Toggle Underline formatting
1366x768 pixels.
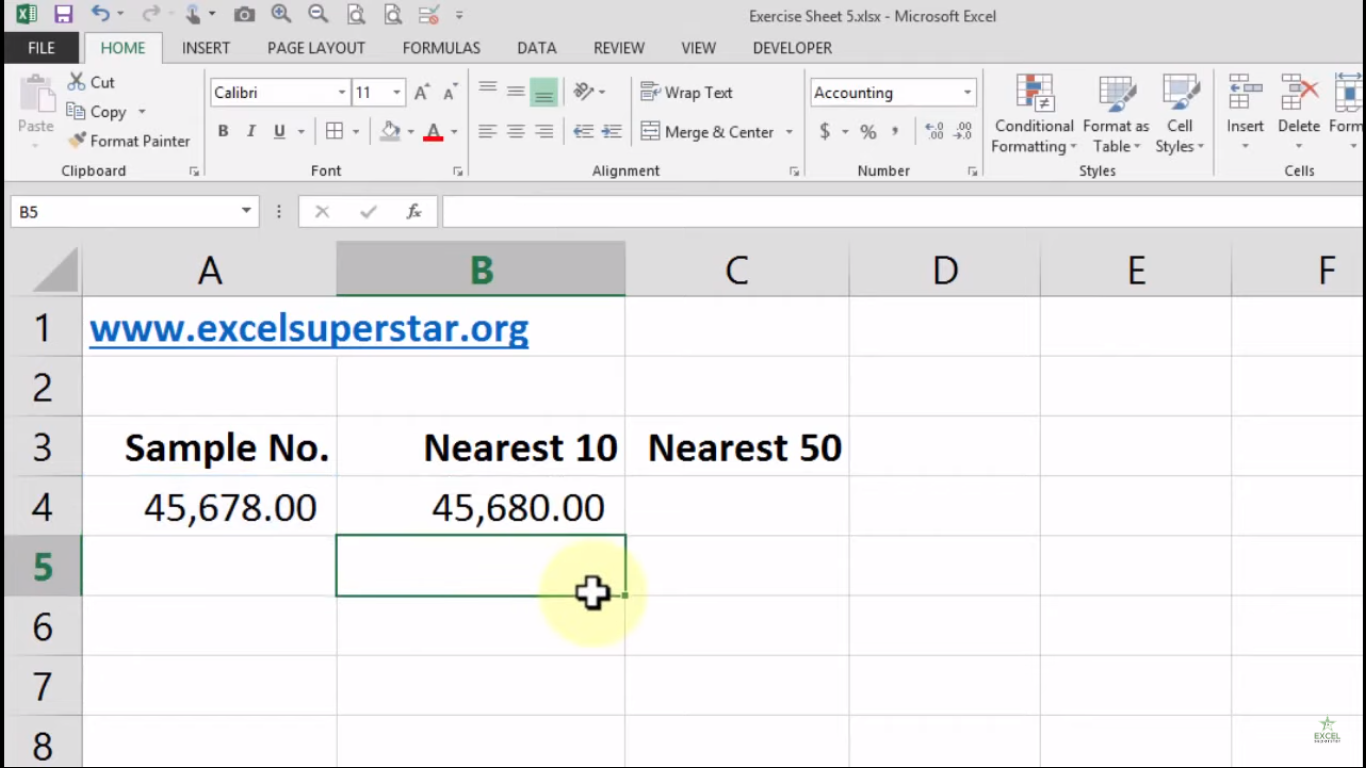(x=279, y=131)
